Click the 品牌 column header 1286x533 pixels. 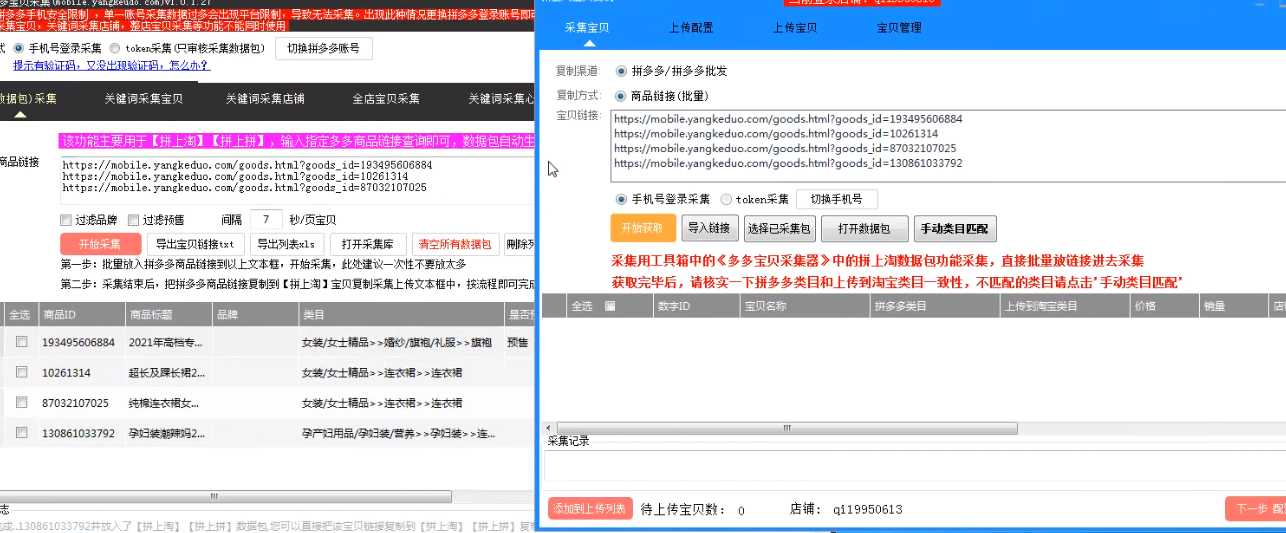pyautogui.click(x=253, y=314)
